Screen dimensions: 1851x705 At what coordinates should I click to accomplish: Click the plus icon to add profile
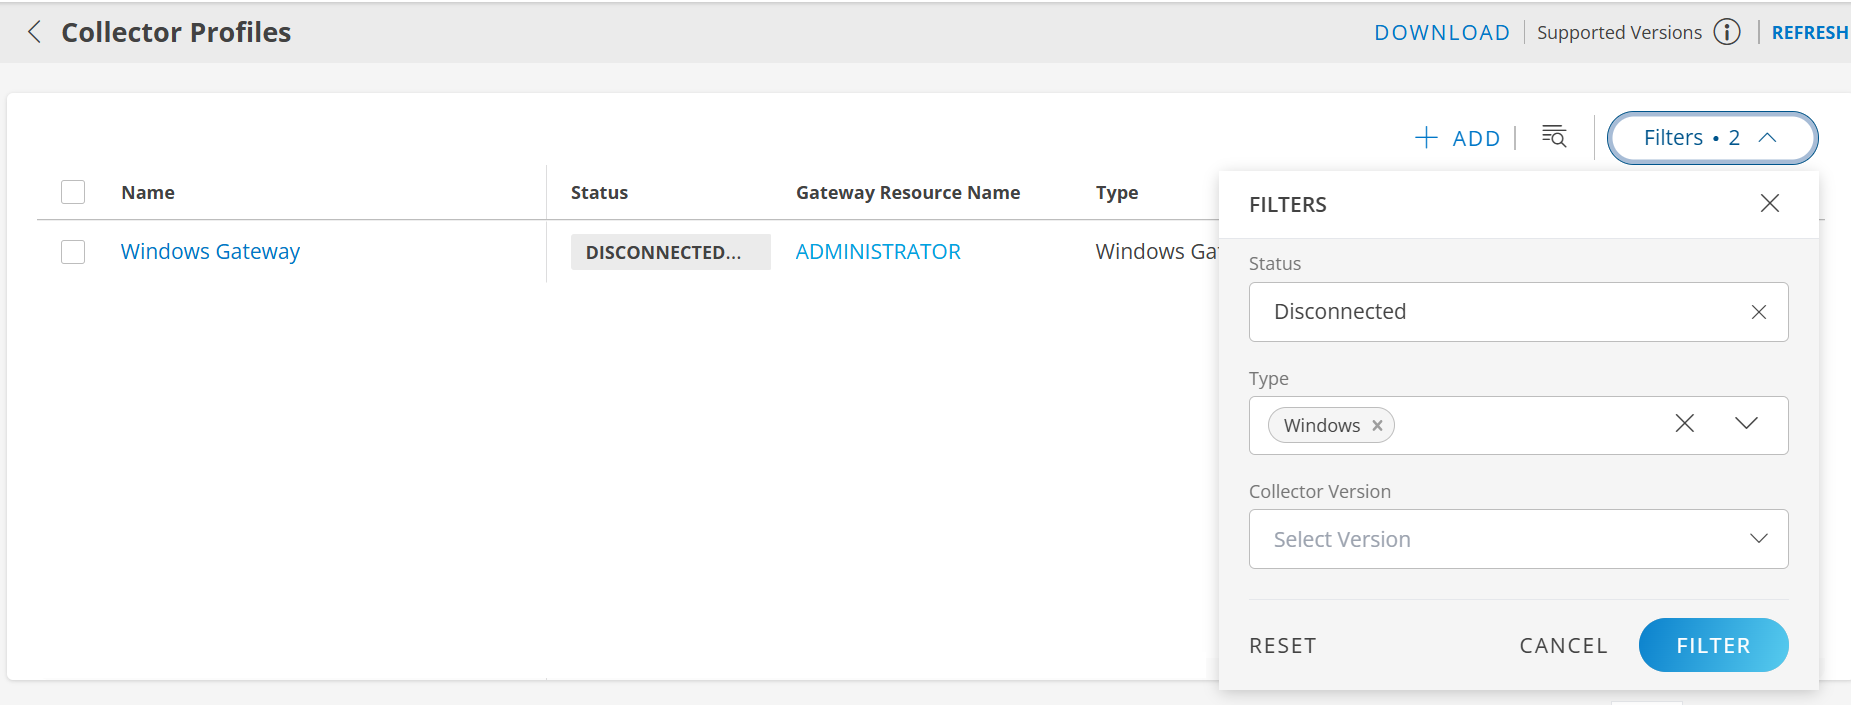(1426, 137)
